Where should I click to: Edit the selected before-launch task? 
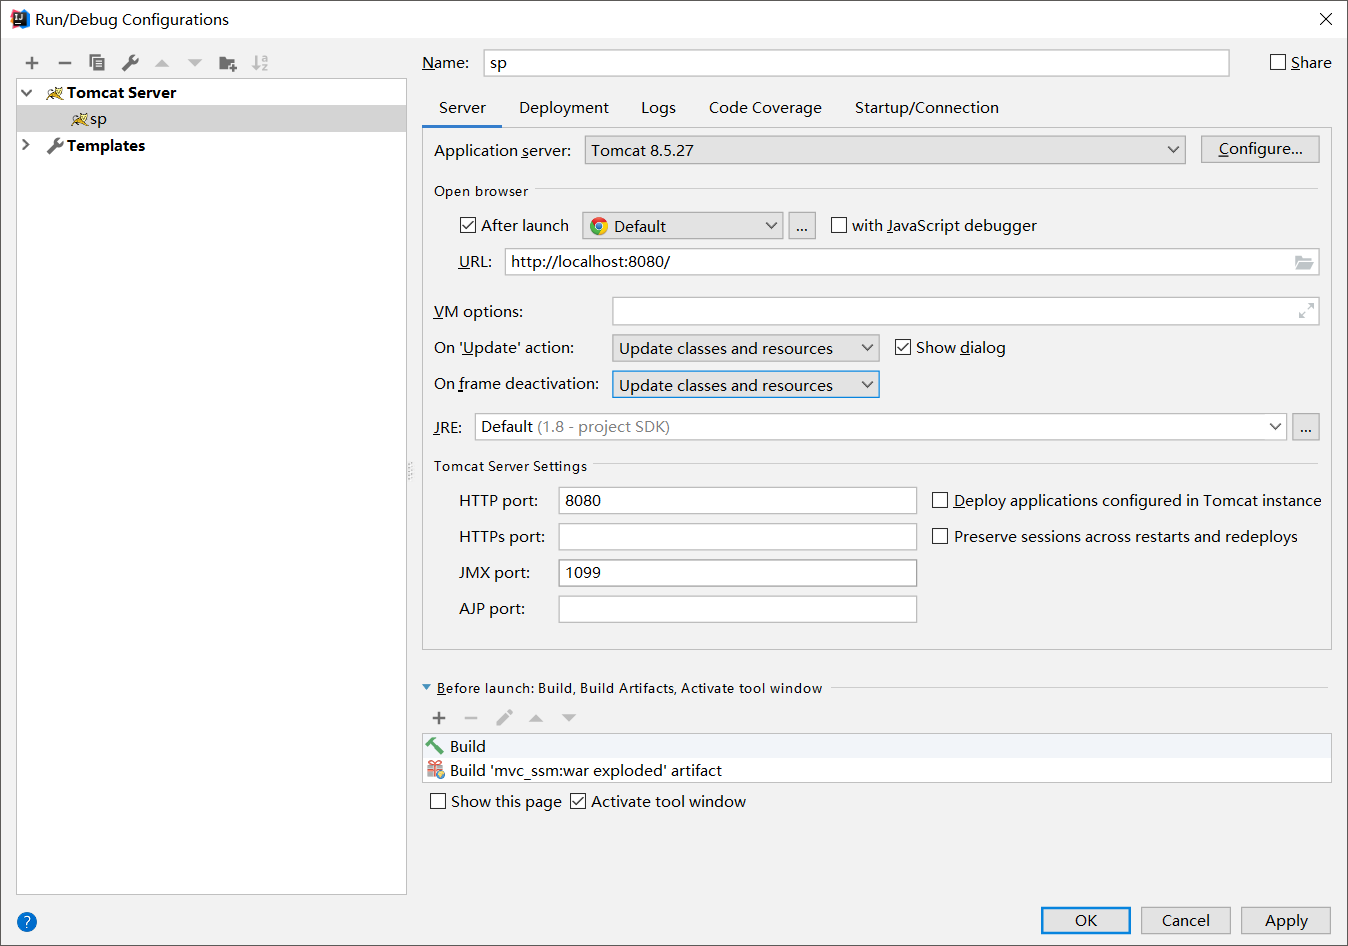505,718
